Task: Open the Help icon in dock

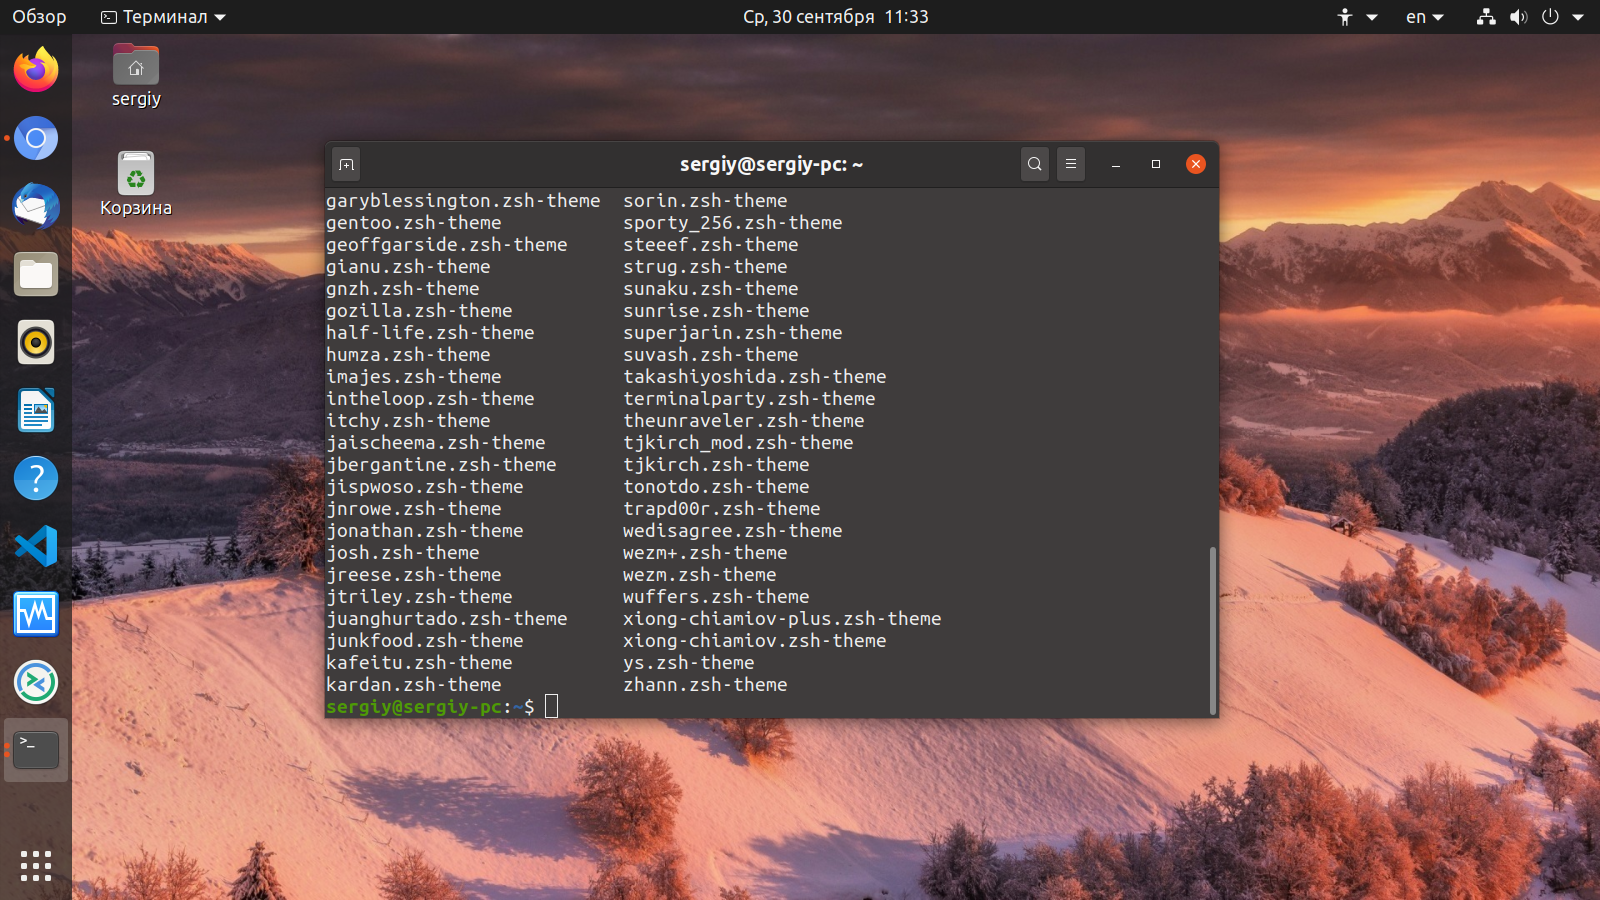Action: pyautogui.click(x=36, y=478)
